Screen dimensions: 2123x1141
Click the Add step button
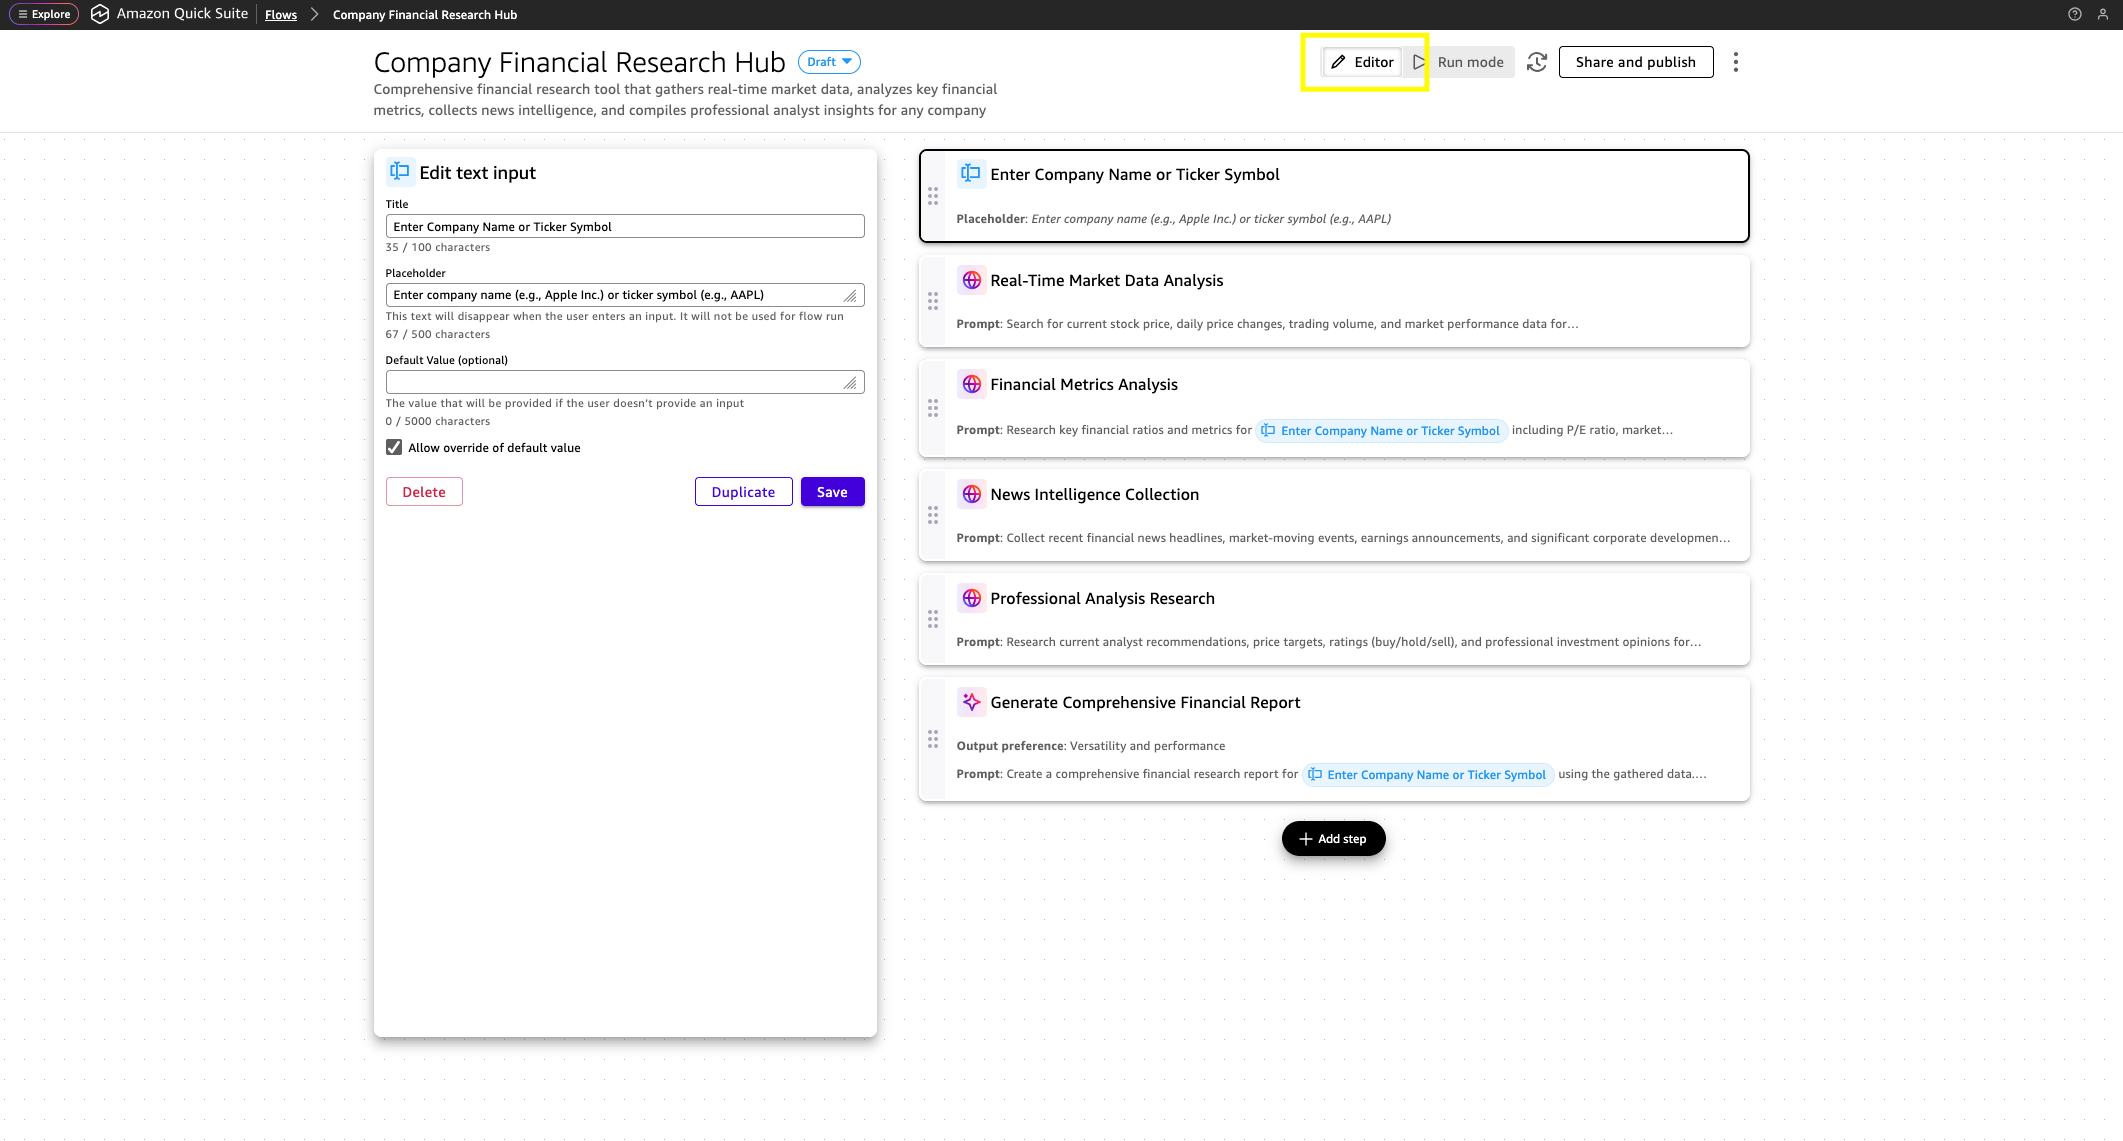pyautogui.click(x=1333, y=838)
